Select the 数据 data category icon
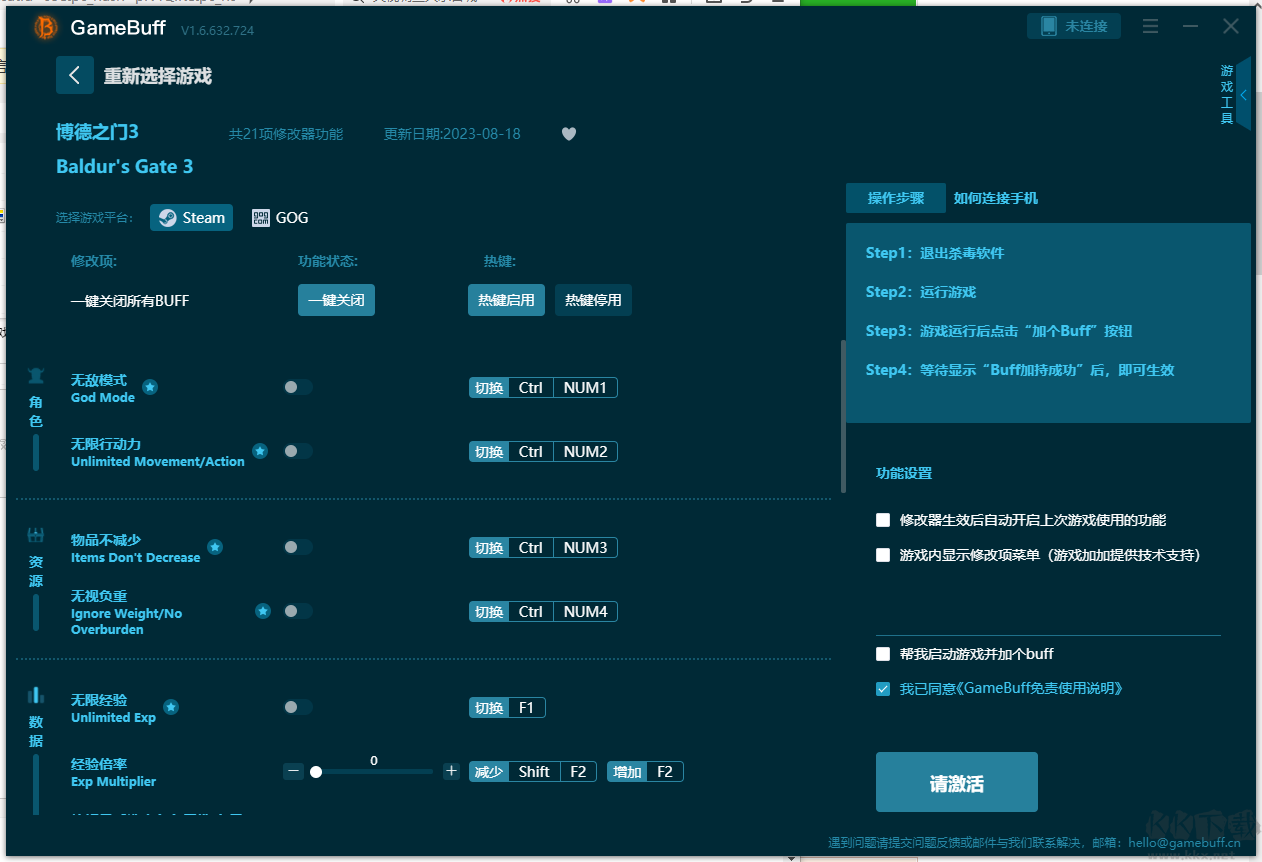1262x862 pixels. coord(36,695)
